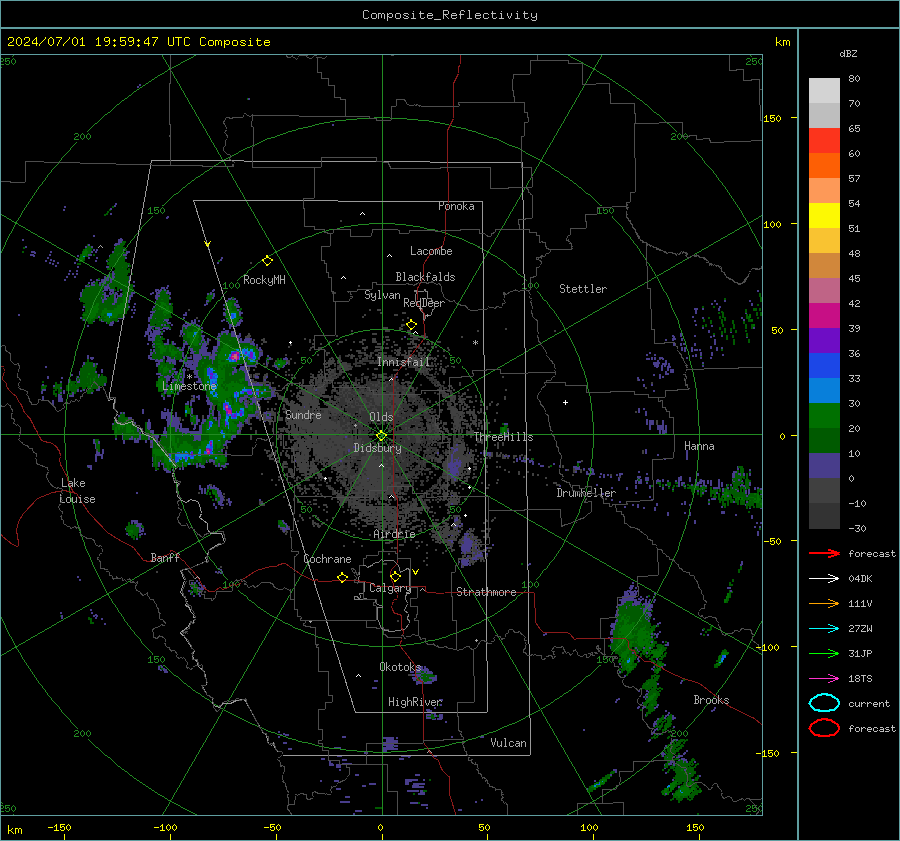Click the red forecast arrow in the legend

point(824,553)
